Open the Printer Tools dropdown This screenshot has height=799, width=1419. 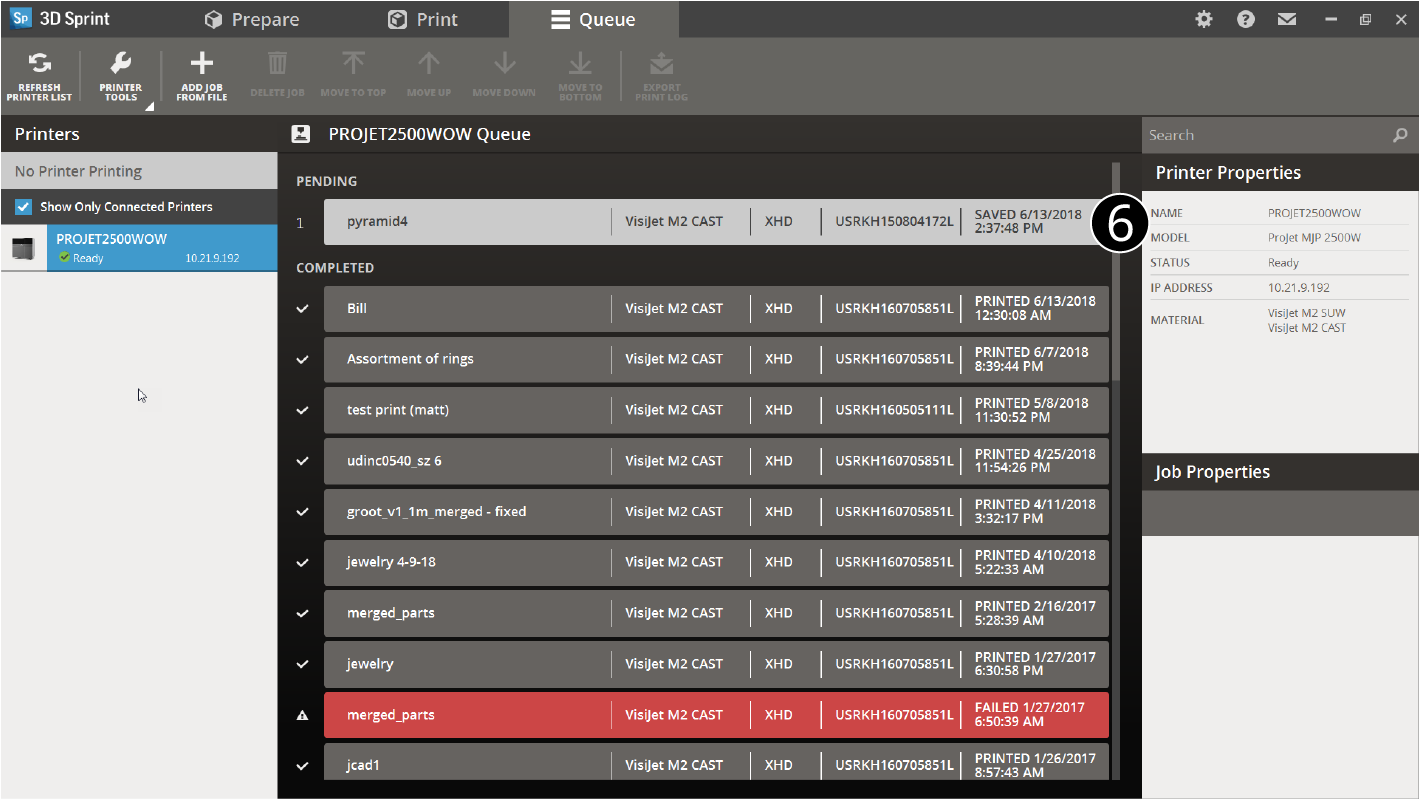tap(121, 66)
